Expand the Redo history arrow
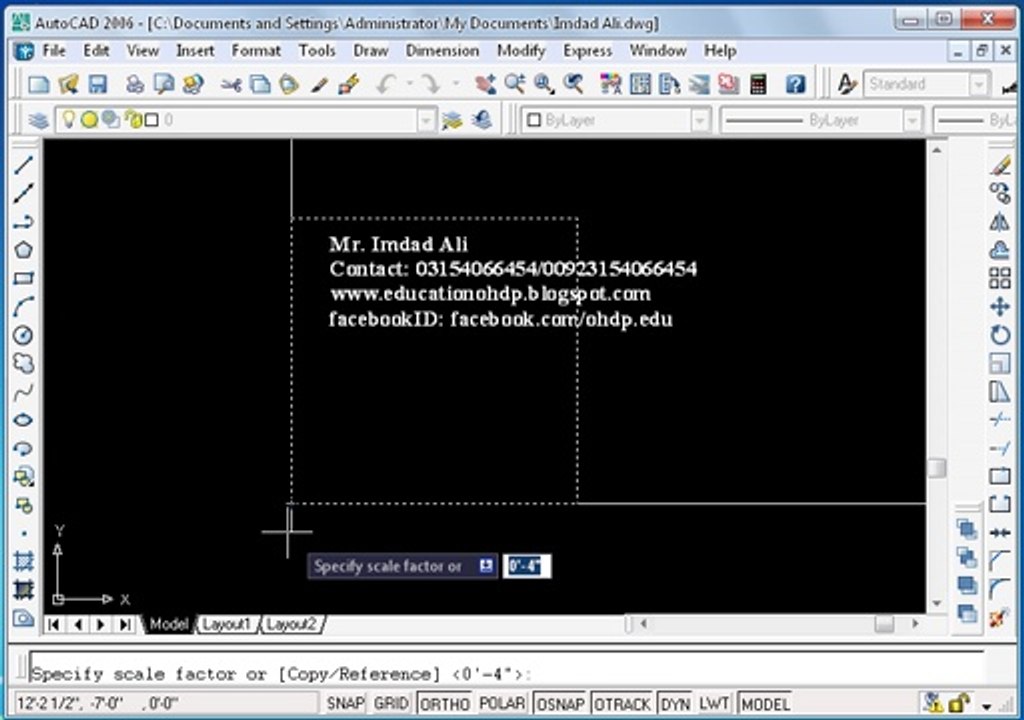Image resolution: width=1024 pixels, height=720 pixels. point(455,84)
